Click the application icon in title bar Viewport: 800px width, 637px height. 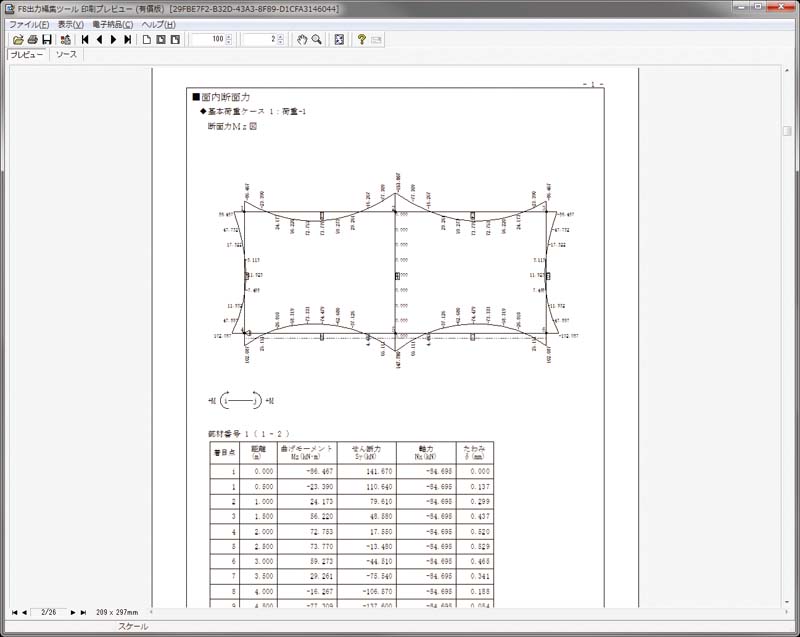coord(9,9)
